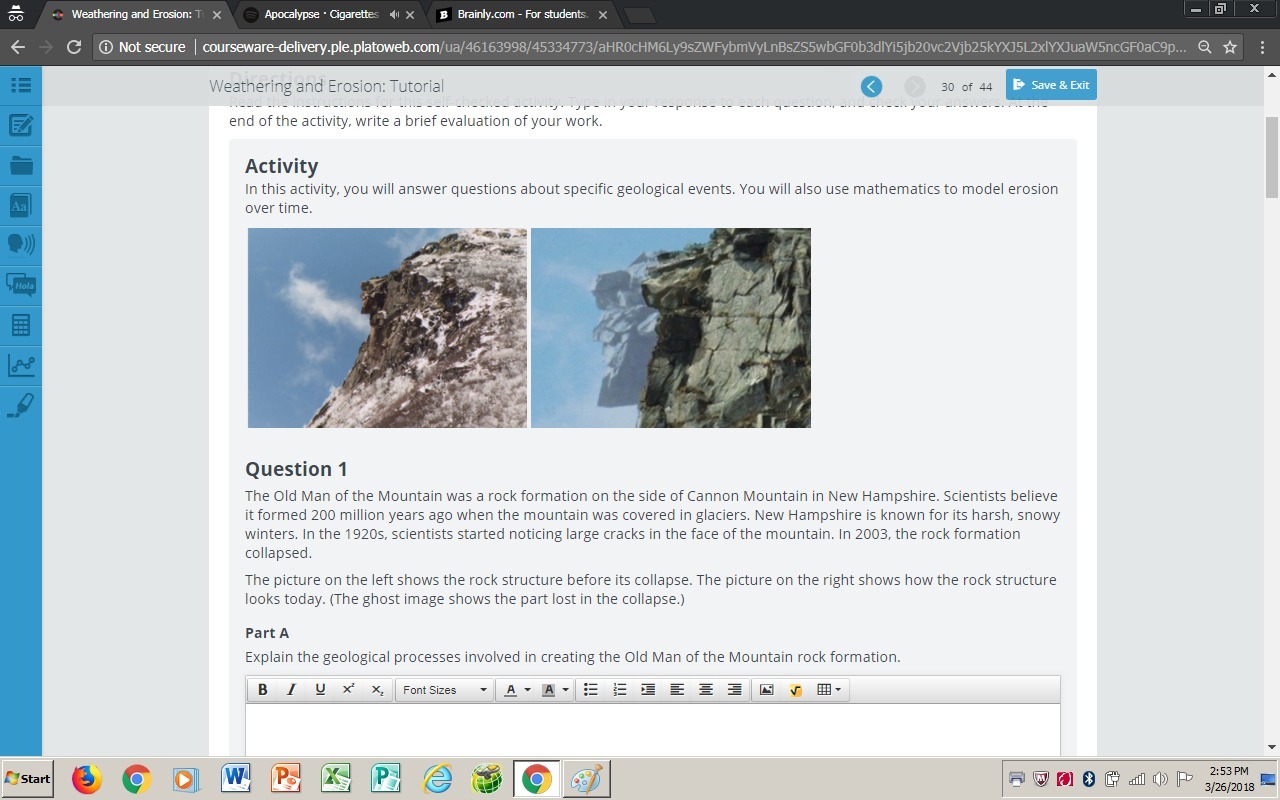Toggle superscript in the editor toolbar
Screen dimensions: 1280x800
coord(348,690)
